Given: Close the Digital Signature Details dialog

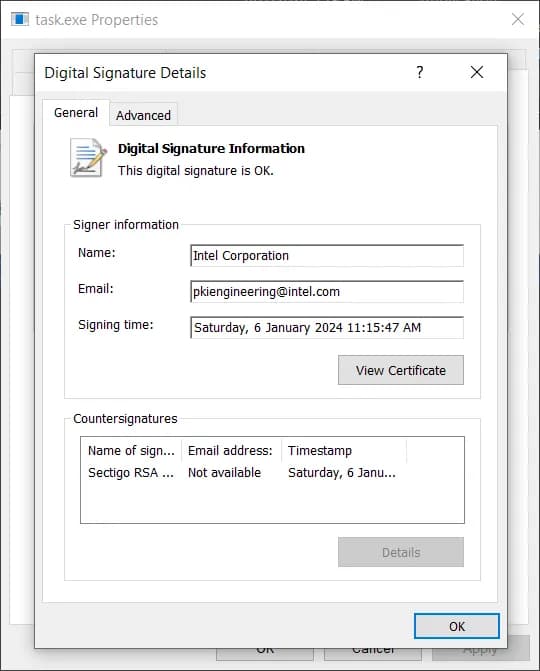Looking at the screenshot, I should pos(477,72).
